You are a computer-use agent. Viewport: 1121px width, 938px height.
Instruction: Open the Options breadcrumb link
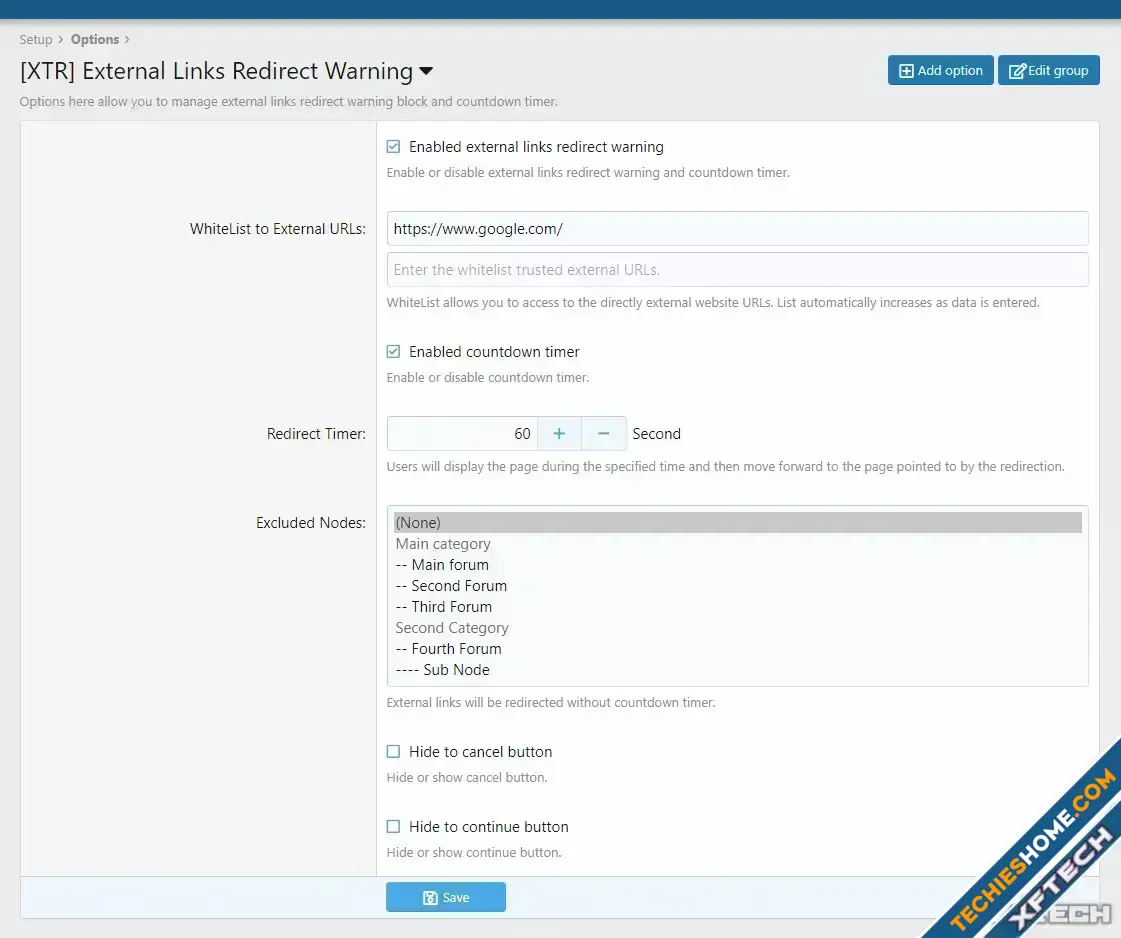(x=94, y=39)
